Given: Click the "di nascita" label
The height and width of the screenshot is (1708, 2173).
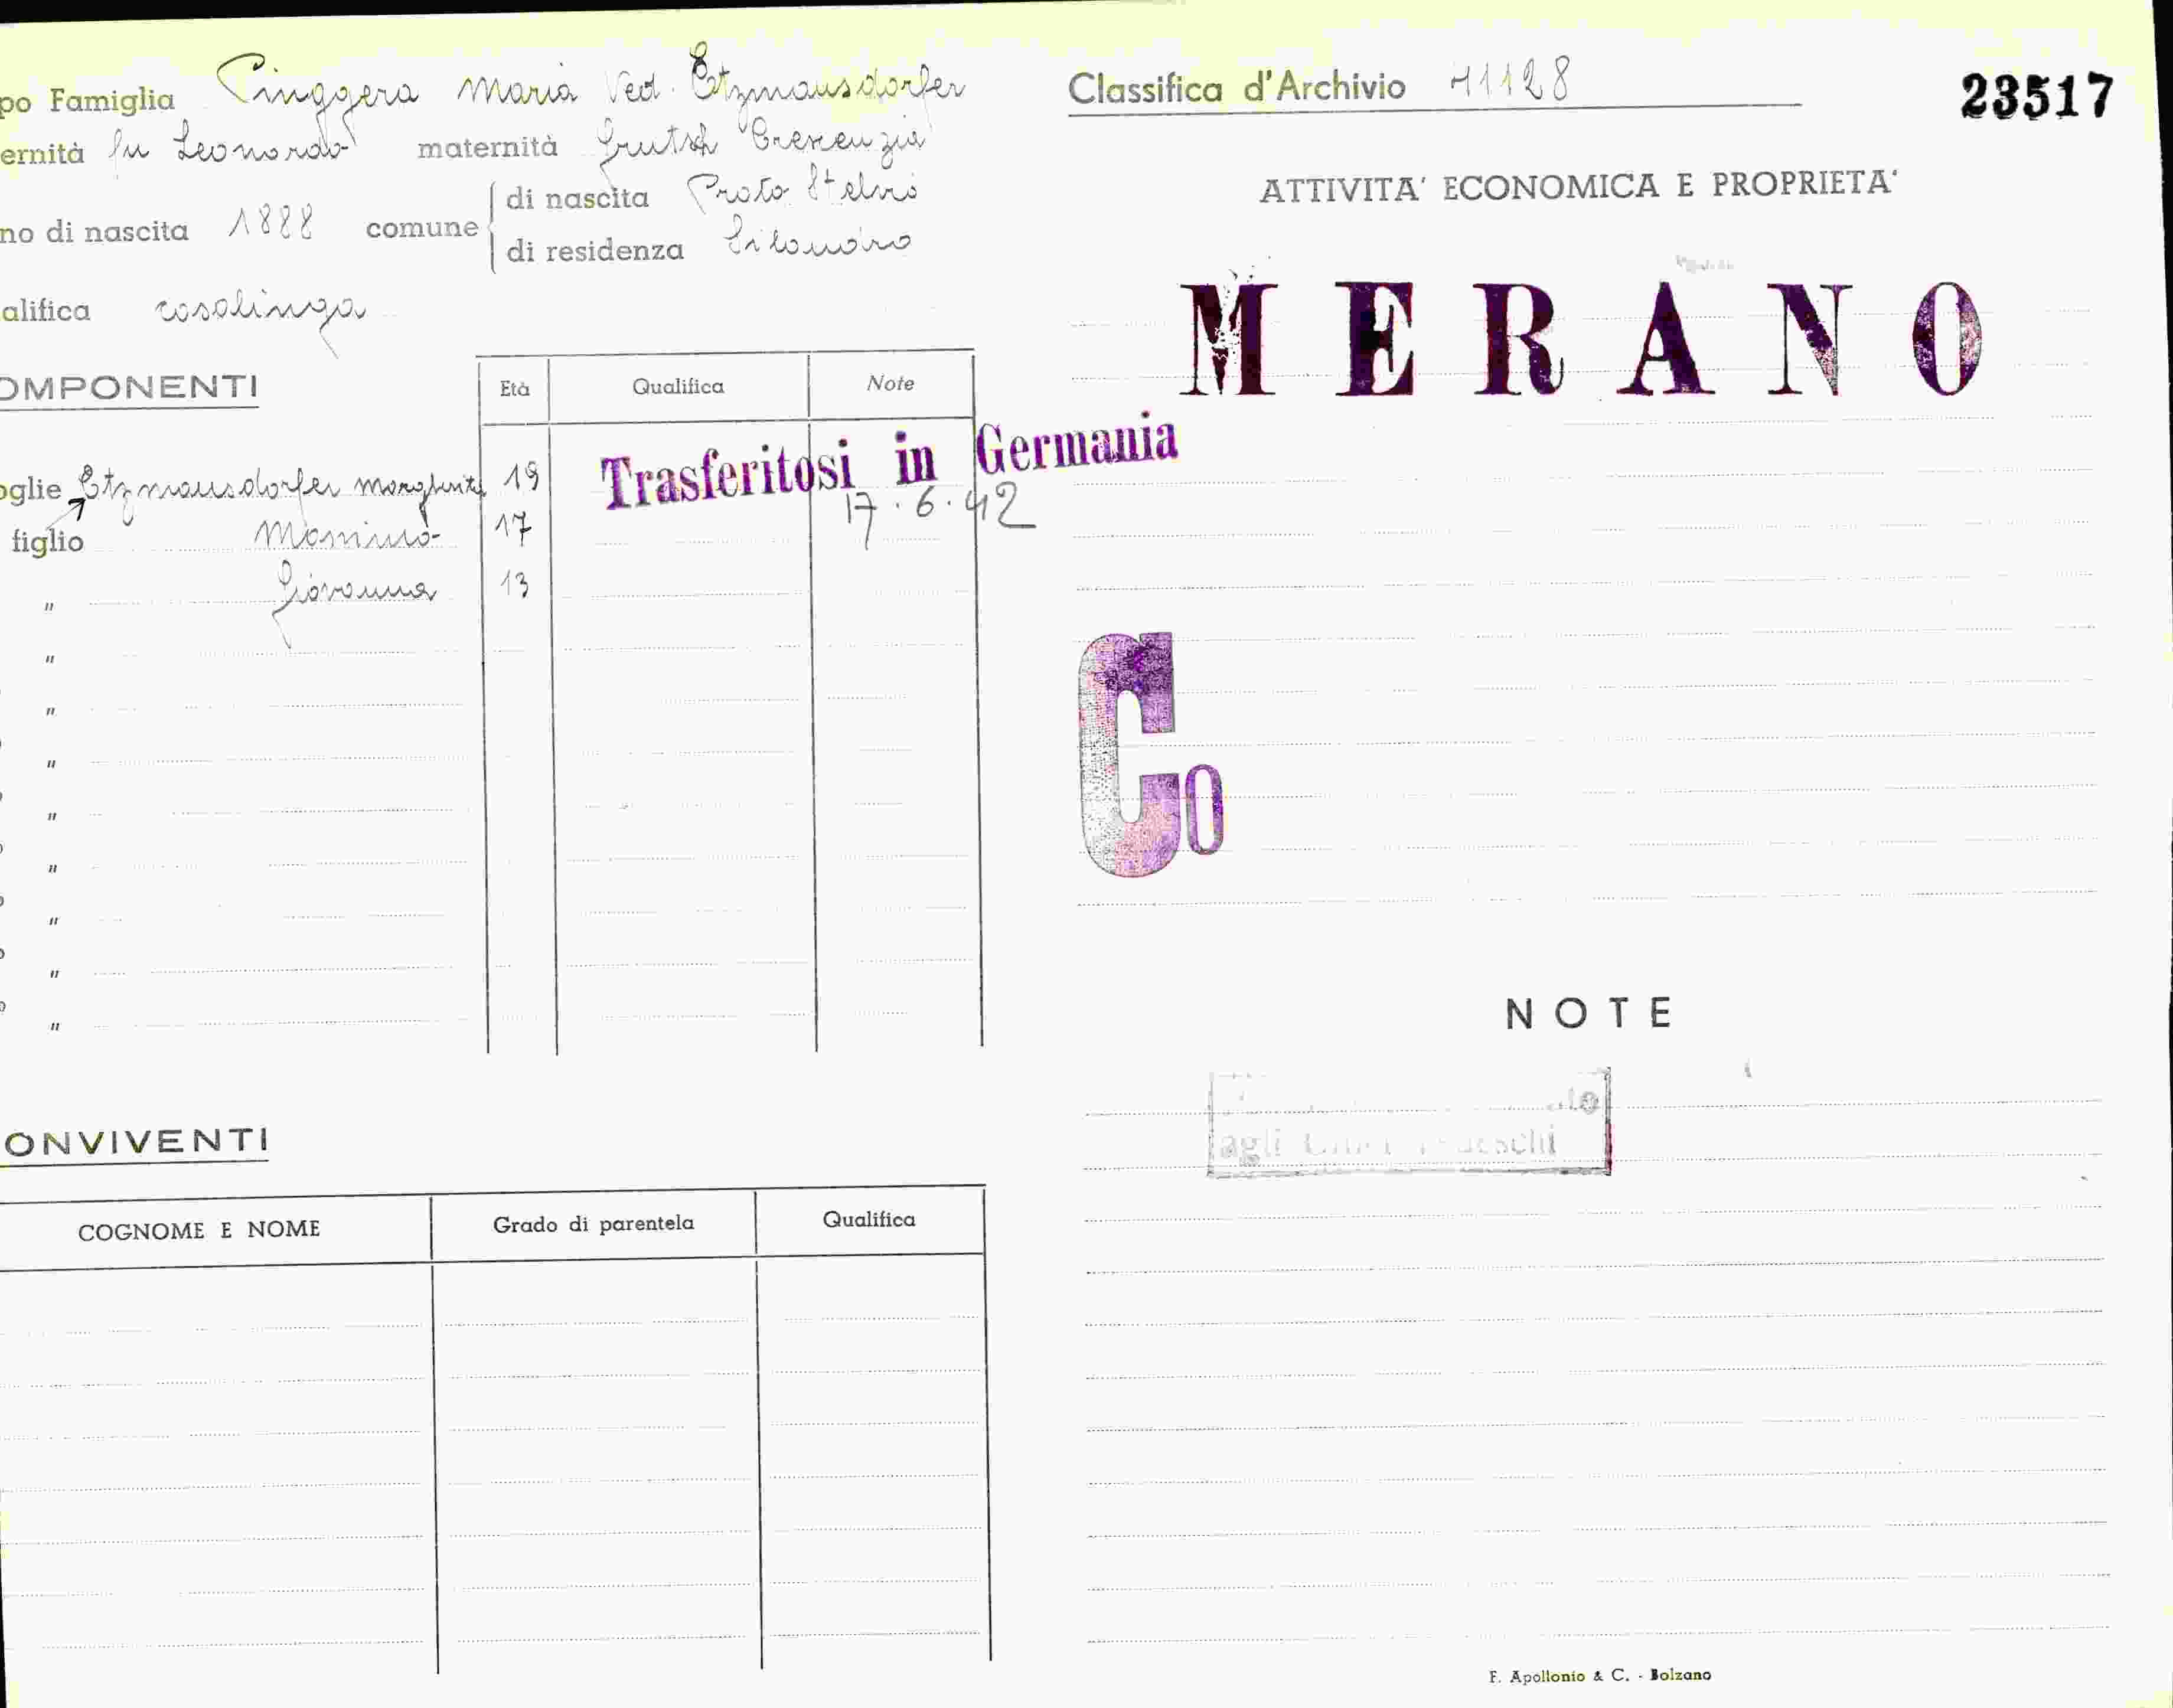Looking at the screenshot, I should [577, 198].
